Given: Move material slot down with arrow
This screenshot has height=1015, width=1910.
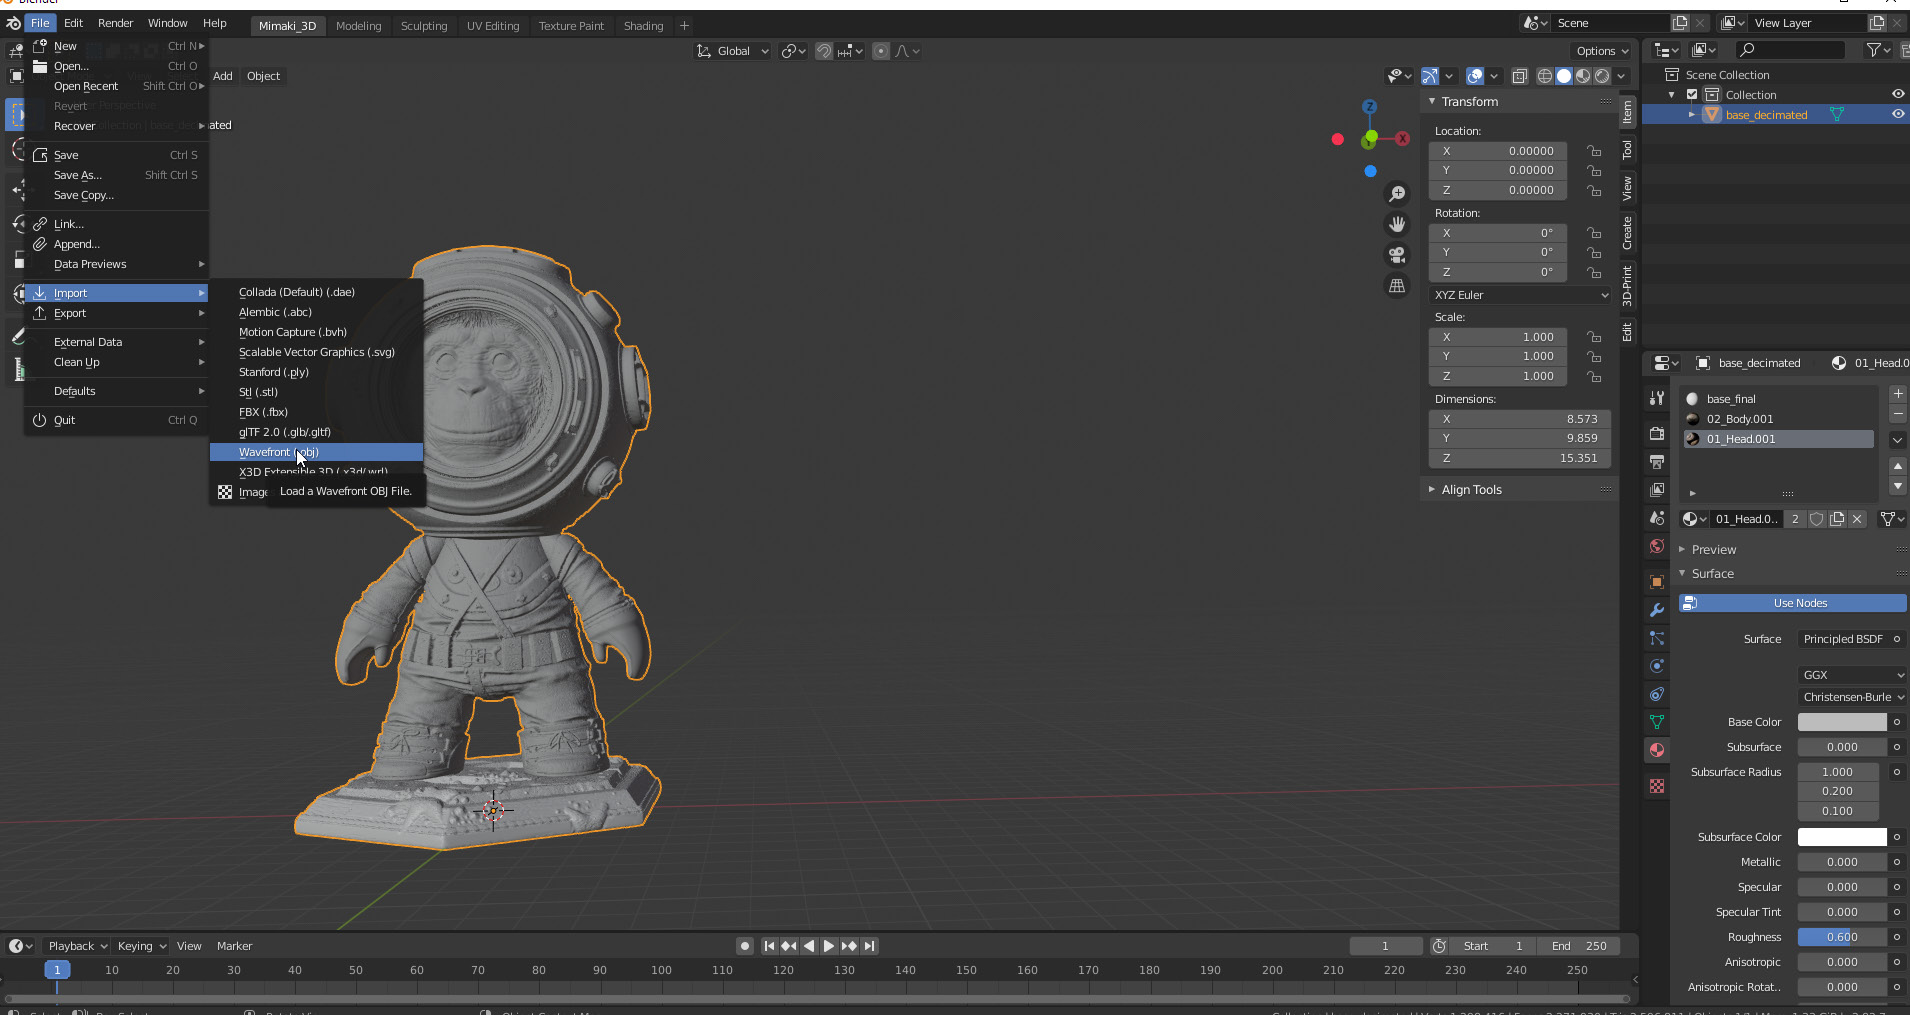Looking at the screenshot, I should 1898,486.
